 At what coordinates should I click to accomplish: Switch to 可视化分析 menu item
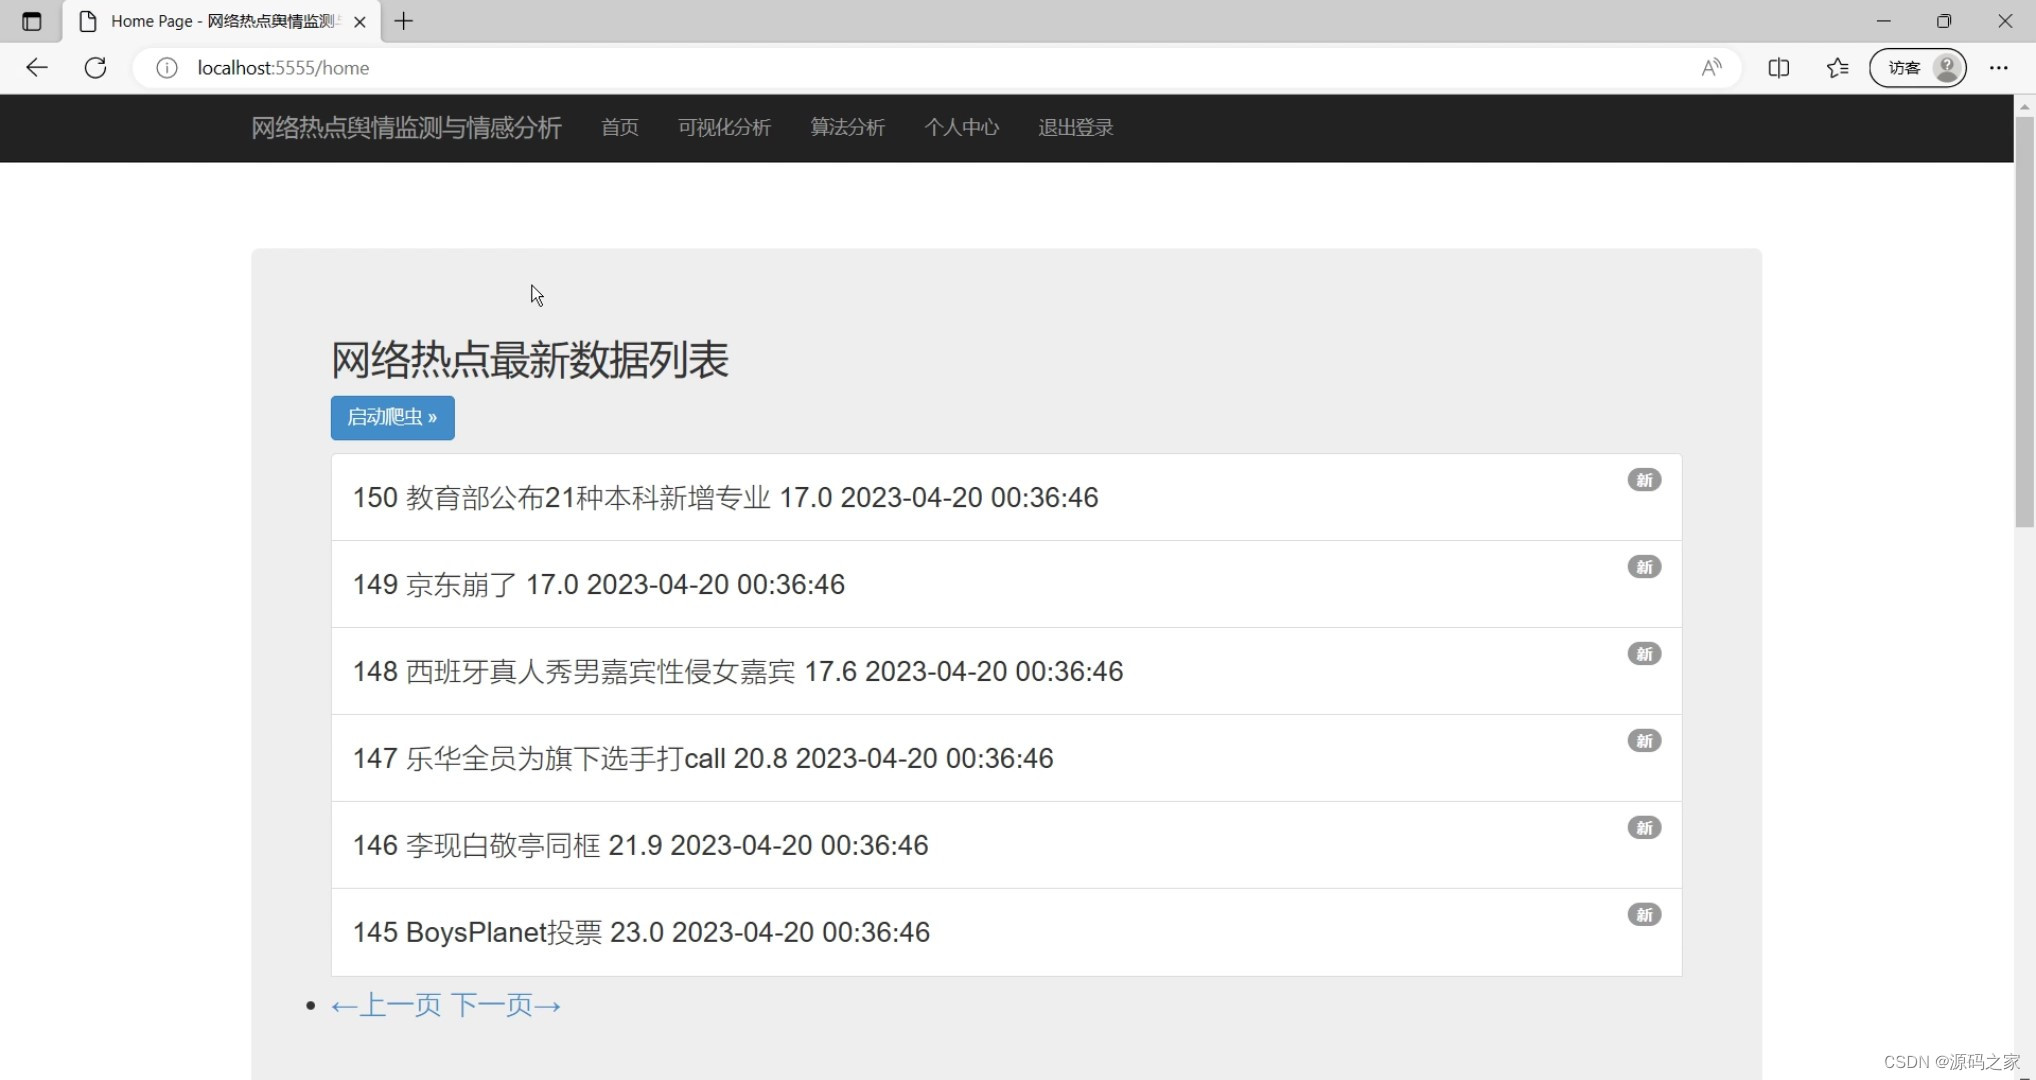coord(724,128)
